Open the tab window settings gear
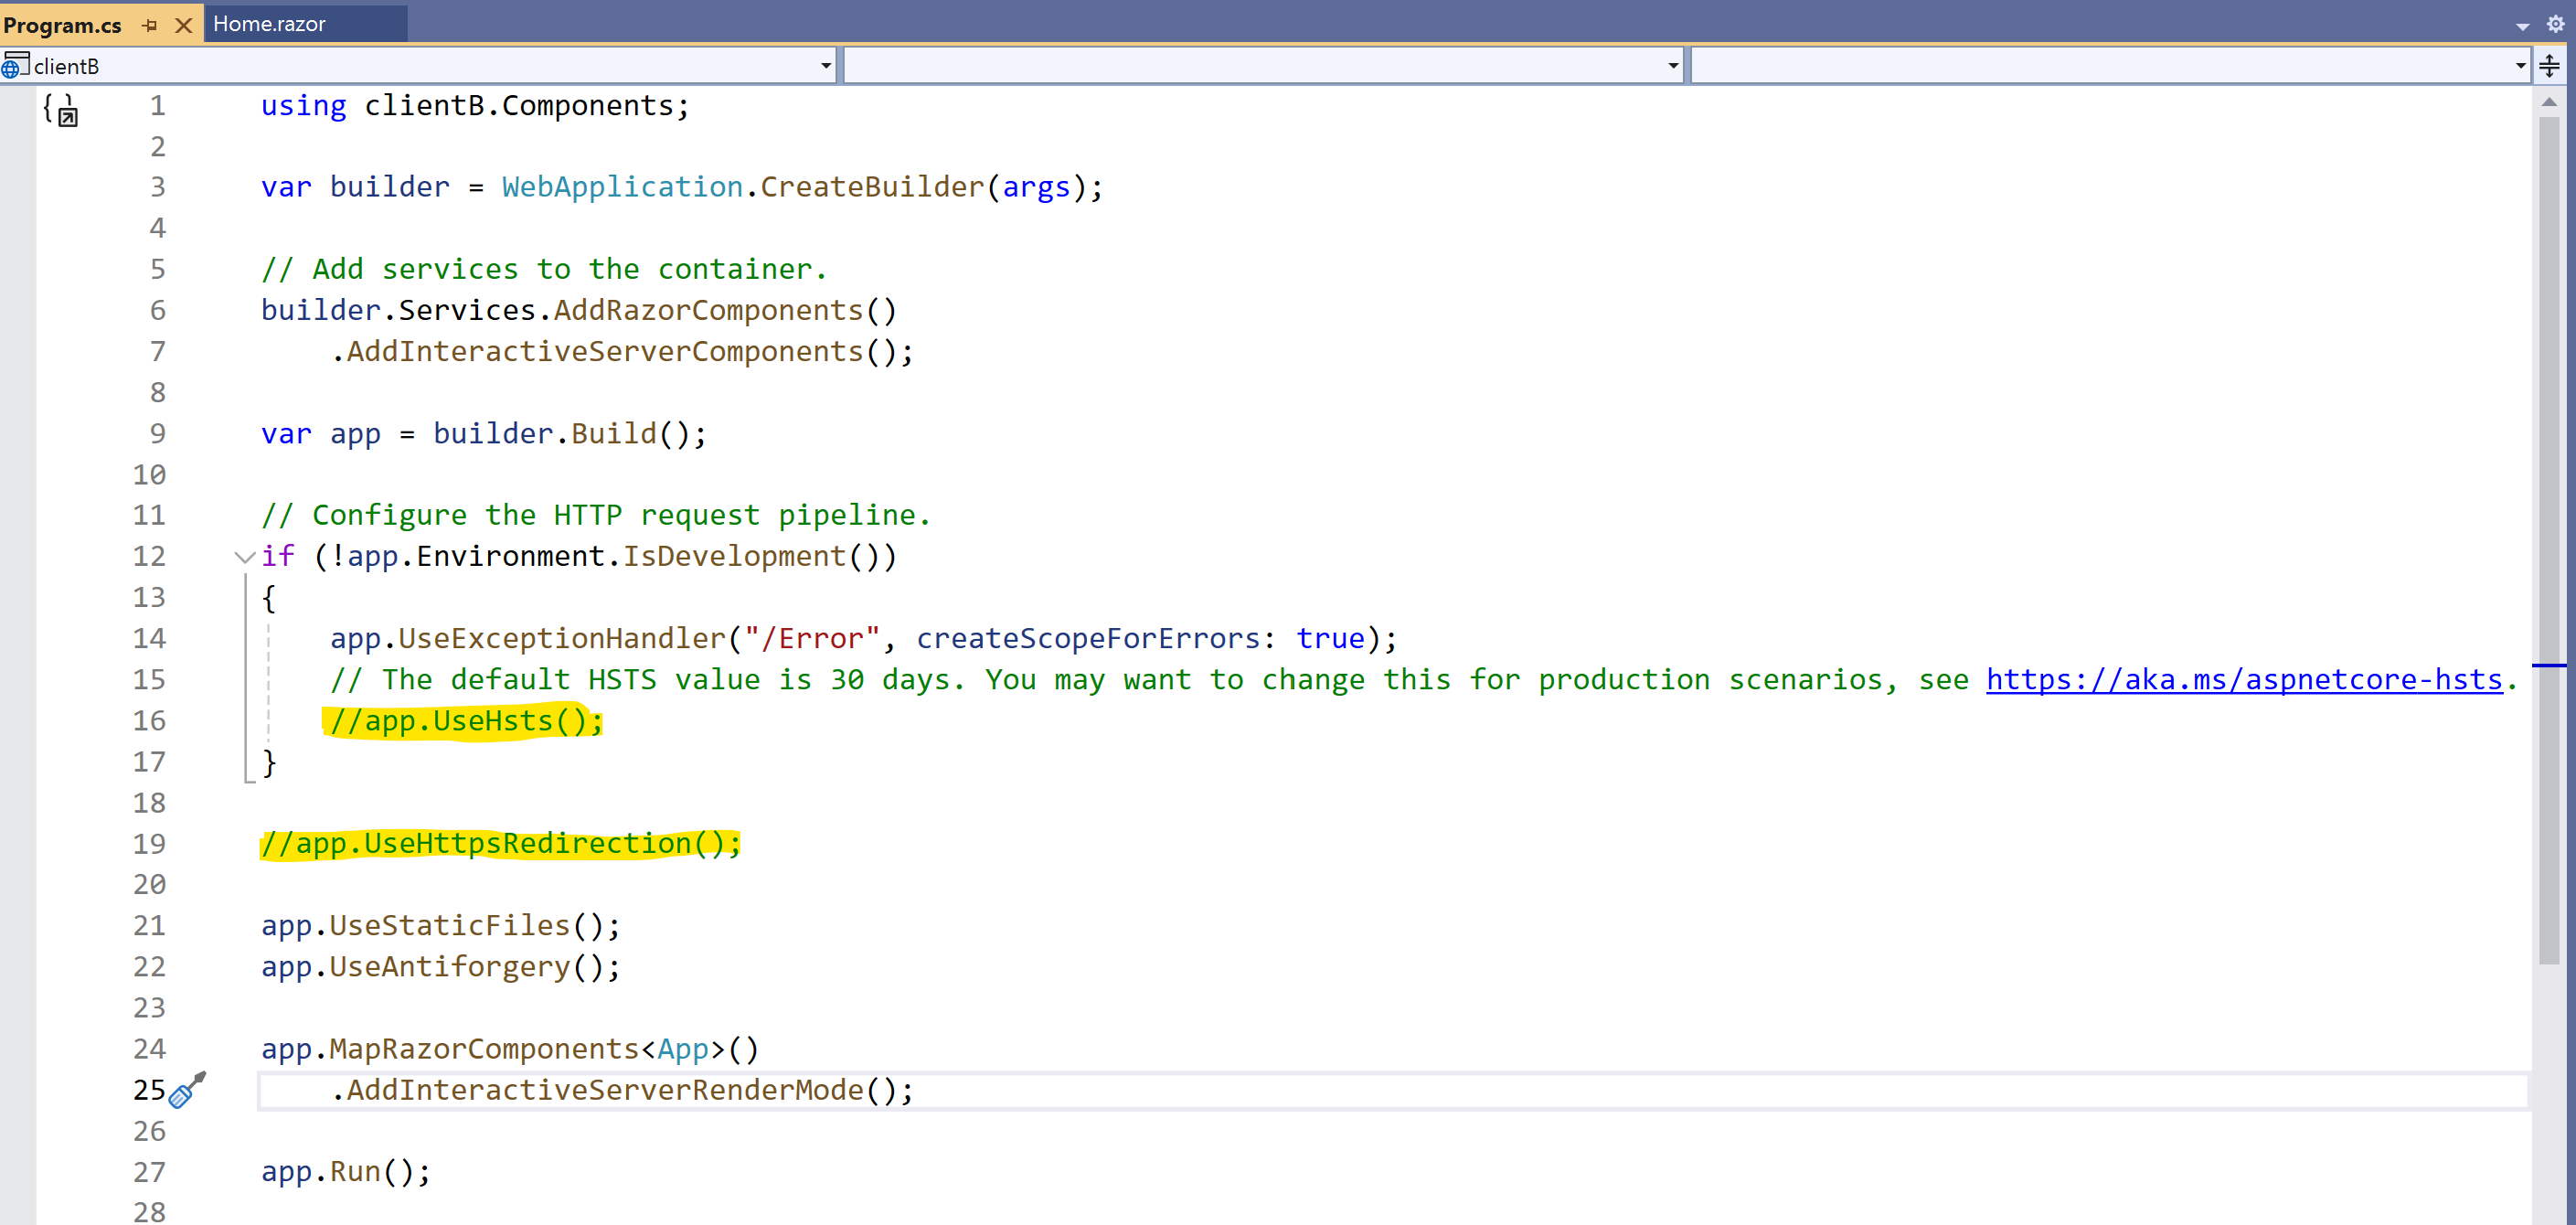Image resolution: width=2576 pixels, height=1225 pixels. 2555,24
